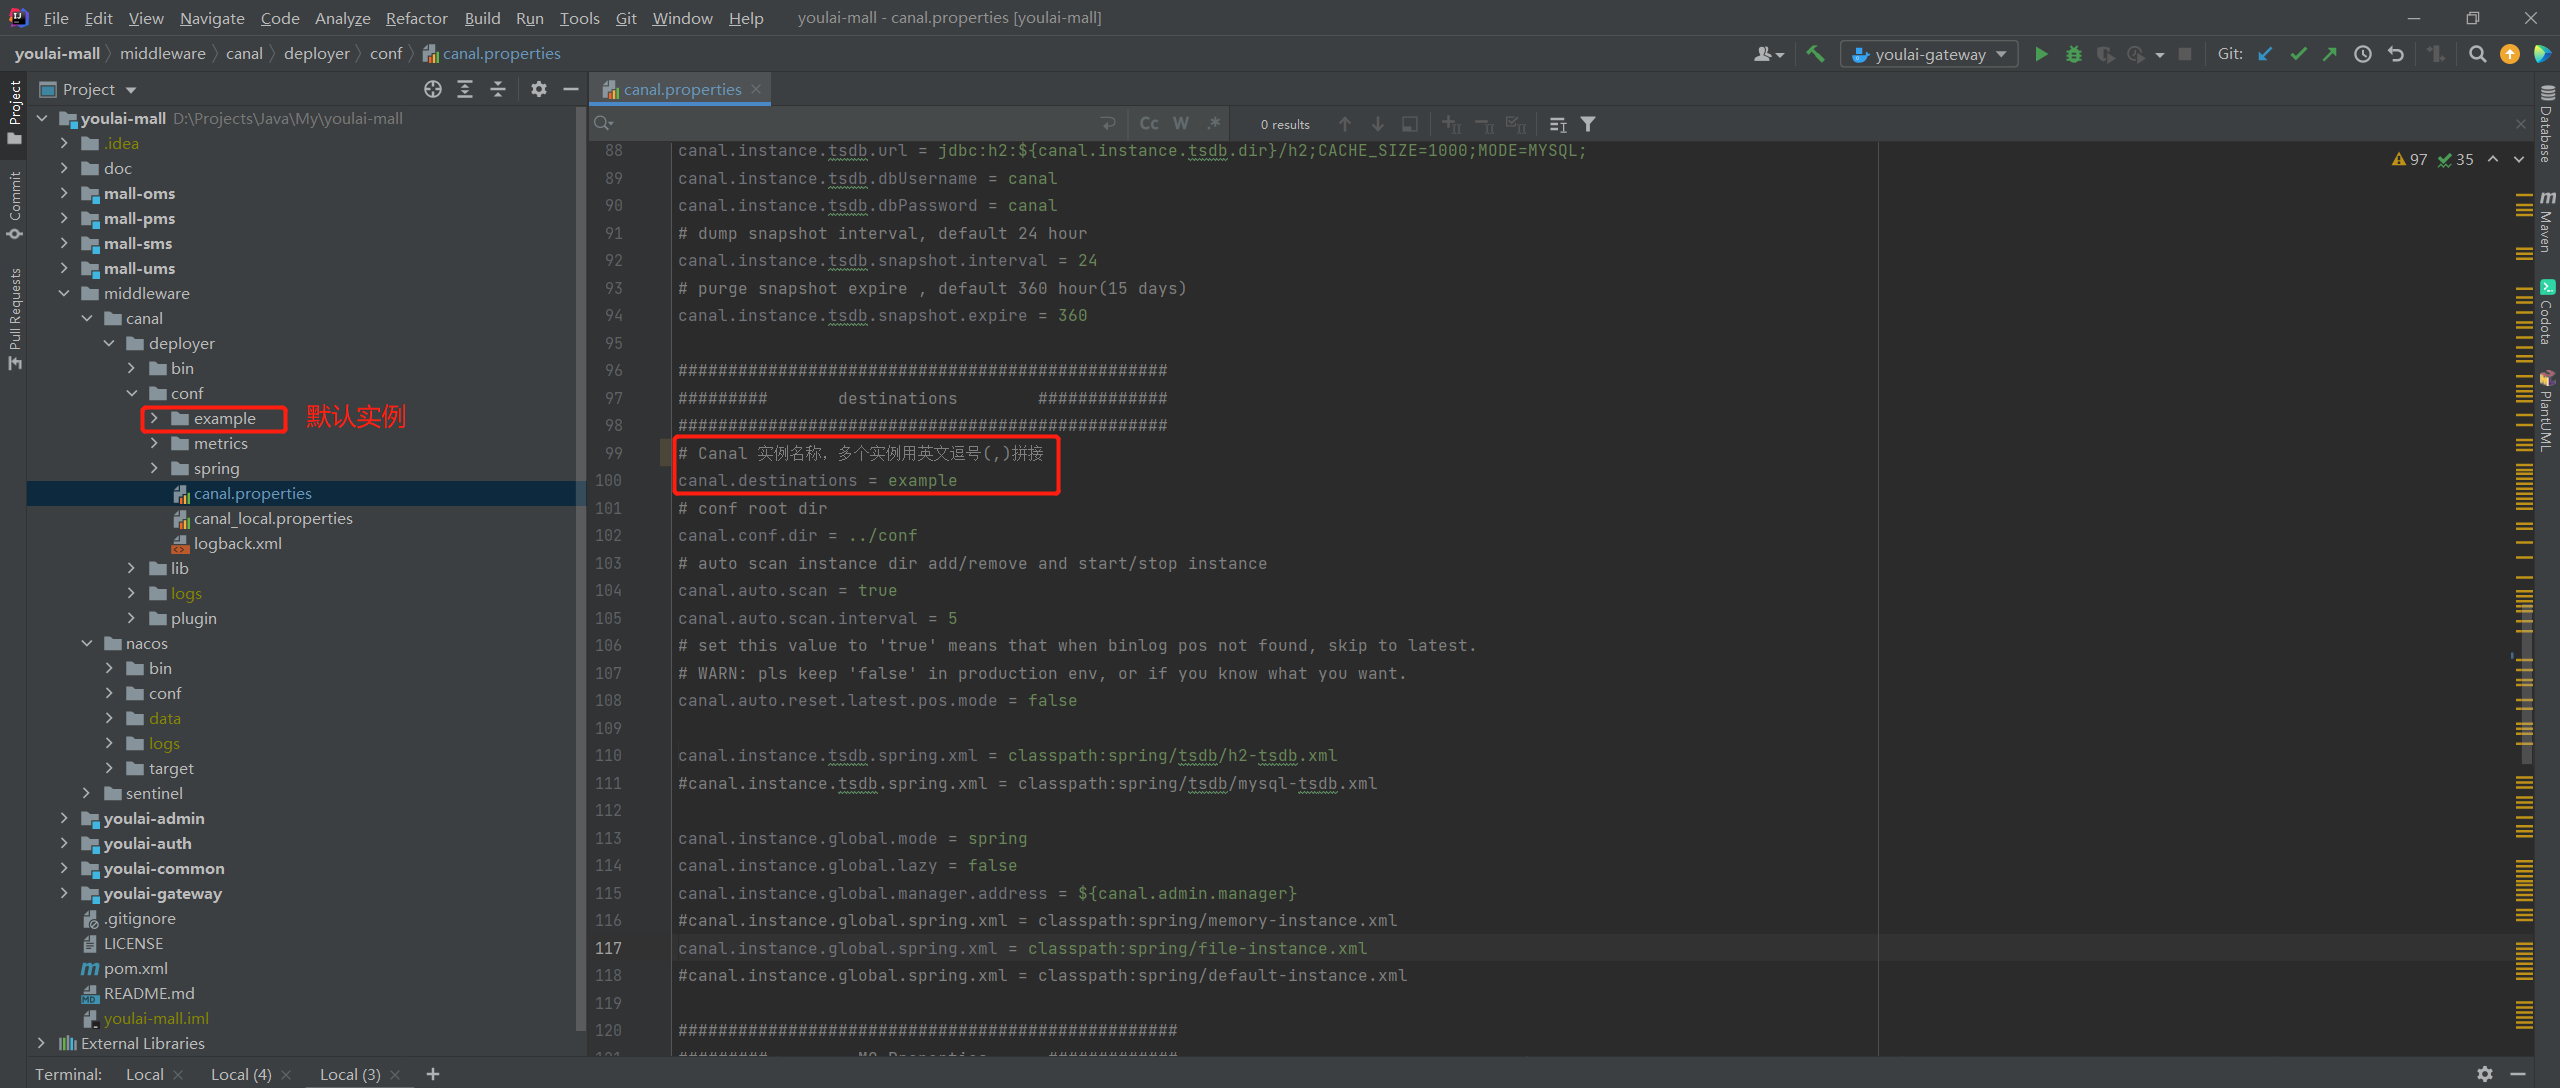Click the Search Everywhere magnifier icon
2560x1088 pixels.
[2477, 54]
